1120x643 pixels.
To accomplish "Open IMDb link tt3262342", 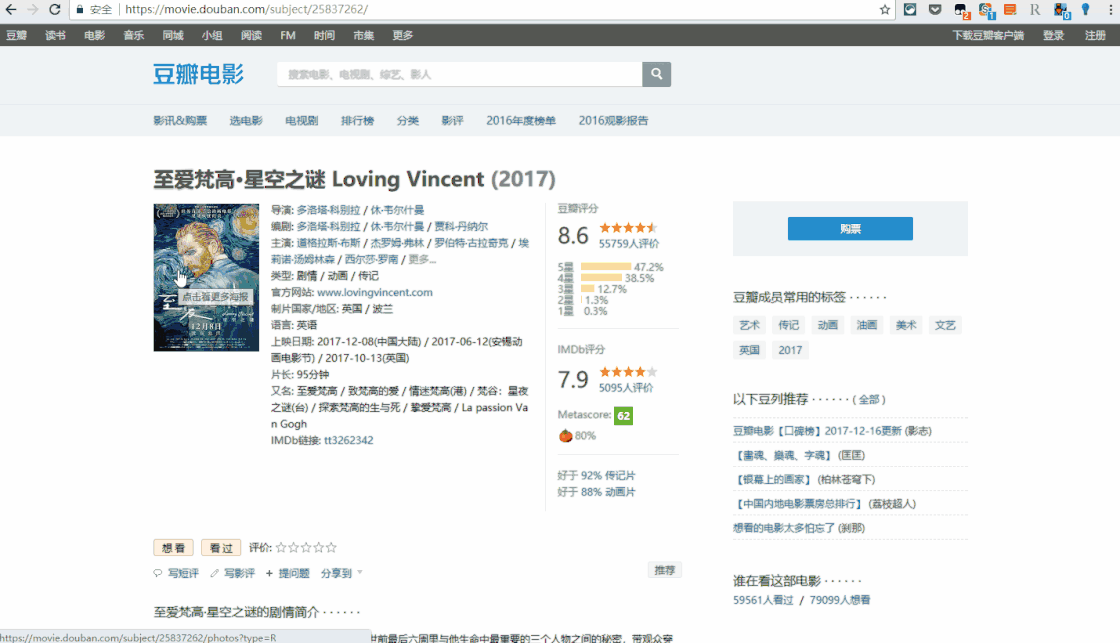I will [x=349, y=440].
